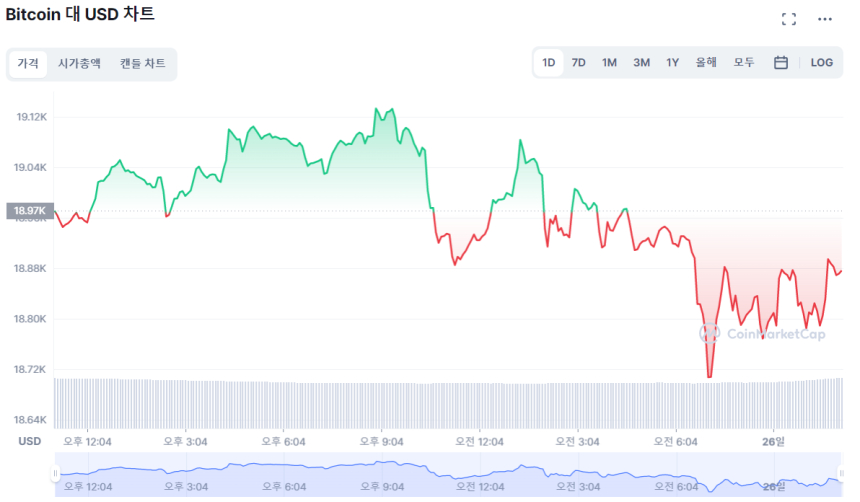Open the three-dot more options menu
The image size is (860, 502).
pyautogui.click(x=825, y=19)
